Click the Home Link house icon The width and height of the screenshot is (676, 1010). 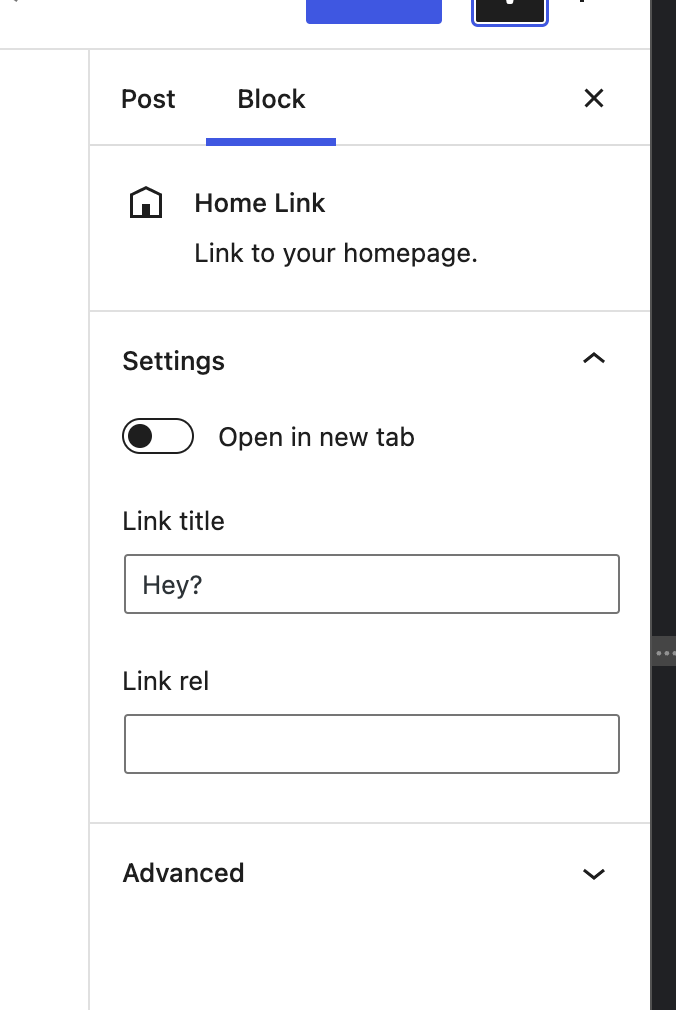point(146,202)
